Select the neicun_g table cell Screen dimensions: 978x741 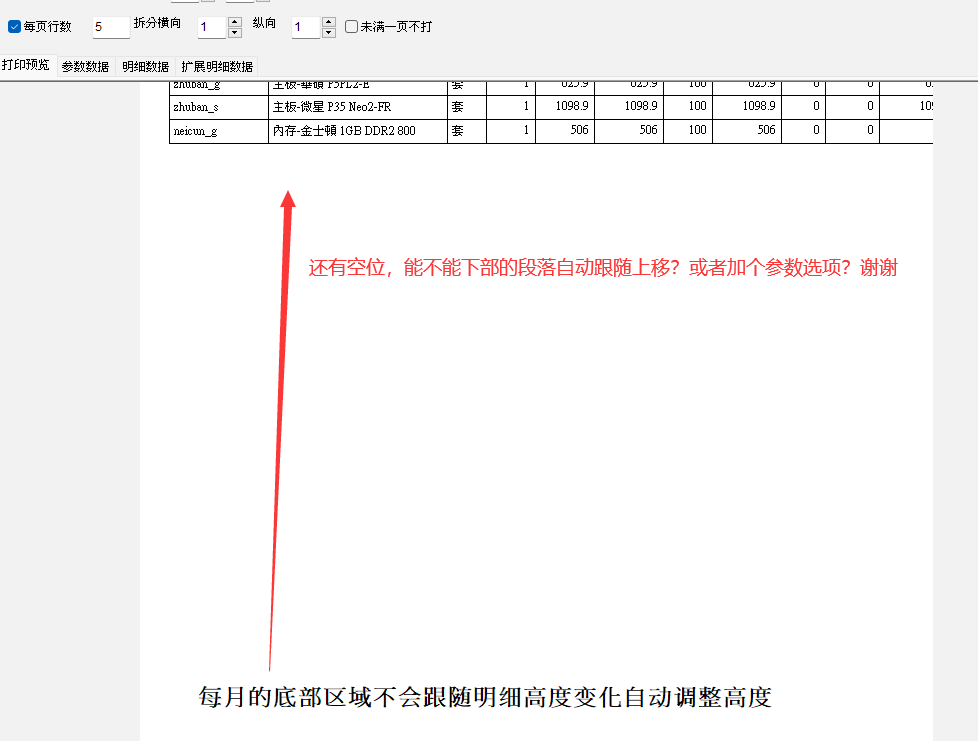point(218,131)
